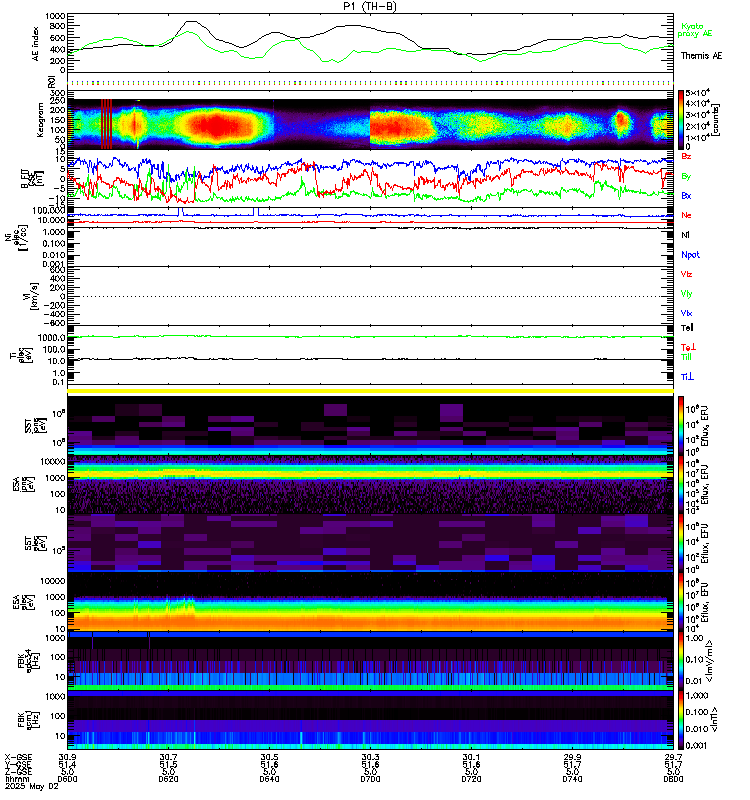The image size is (750, 800).
Task: Click the "FBK edc34 [Hz]" axis label
Action: 29,659
